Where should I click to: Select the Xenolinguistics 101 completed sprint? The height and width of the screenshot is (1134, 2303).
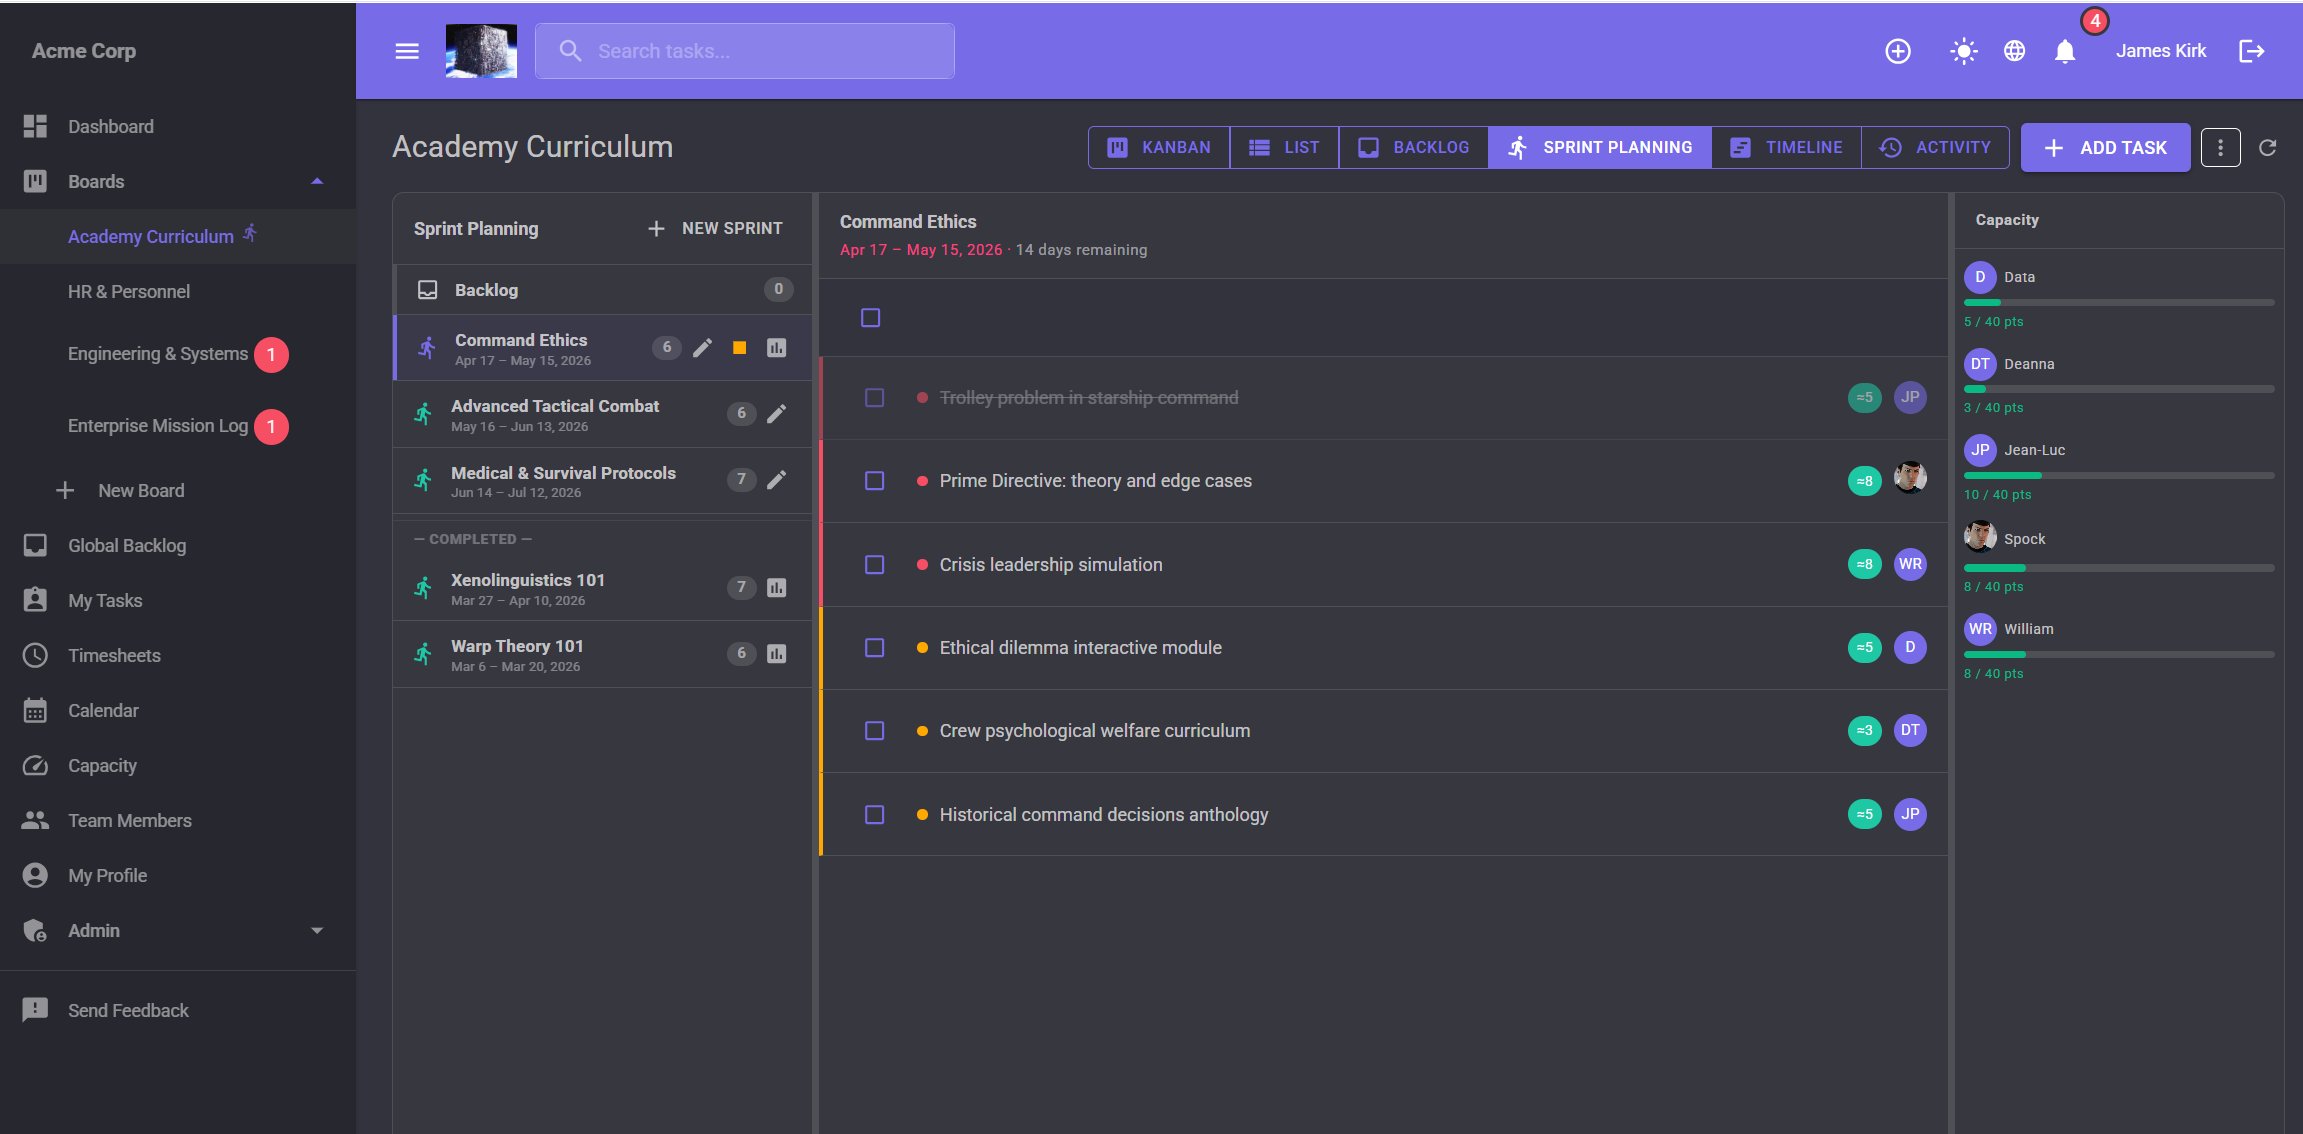(603, 588)
